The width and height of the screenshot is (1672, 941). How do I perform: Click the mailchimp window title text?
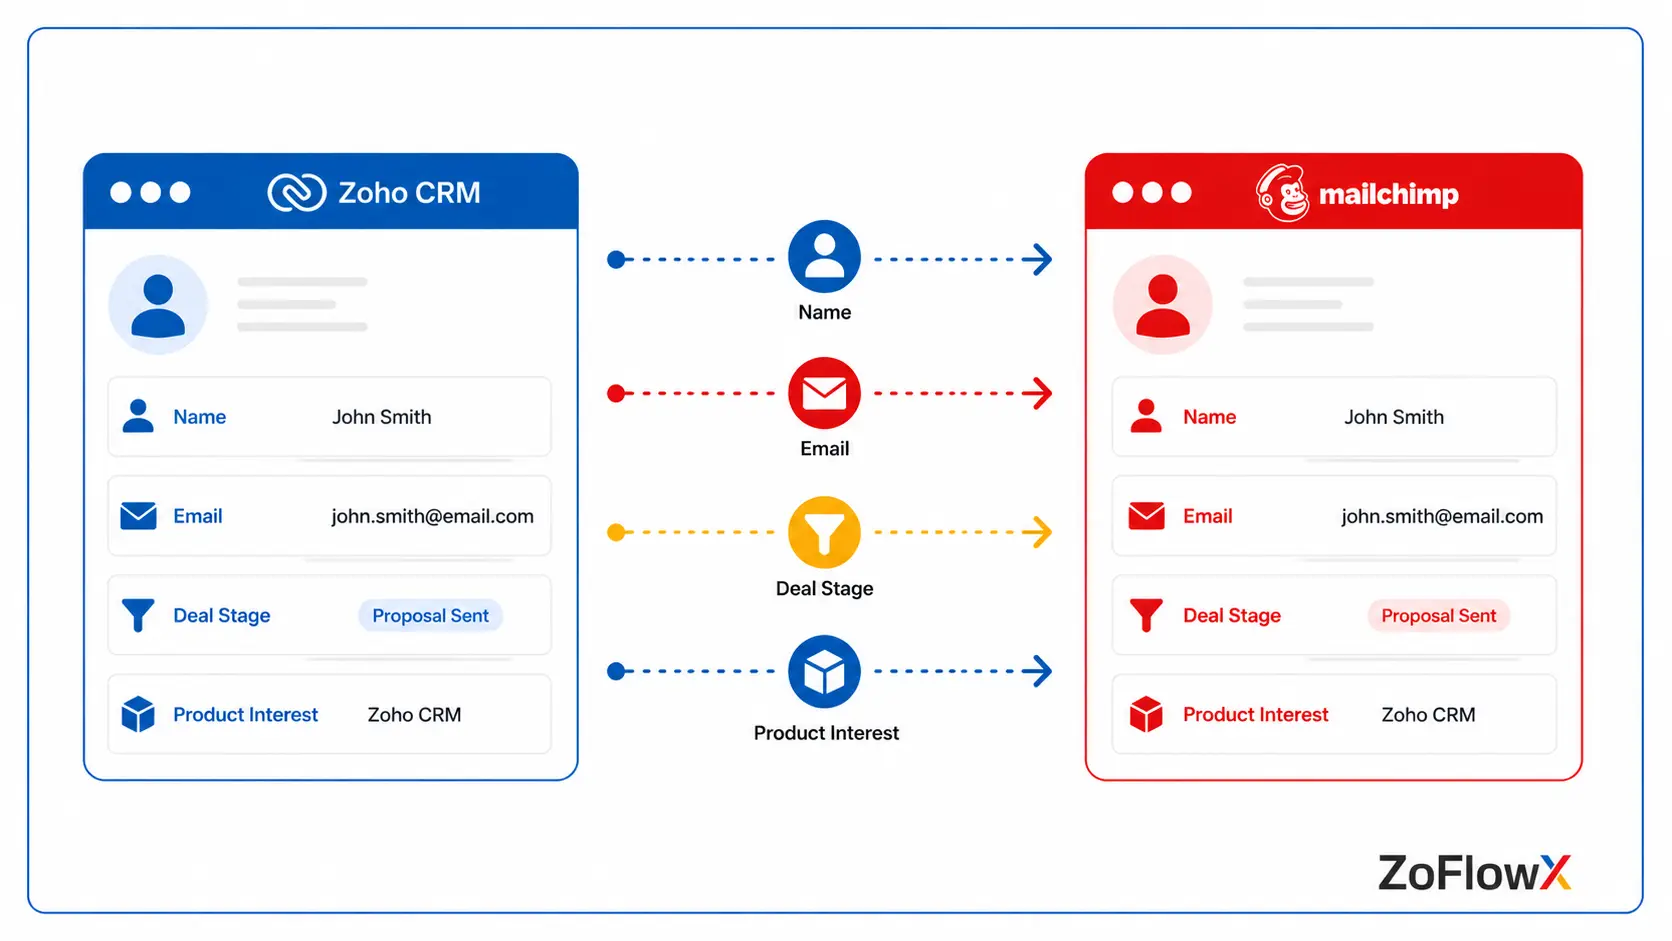(x=1388, y=194)
